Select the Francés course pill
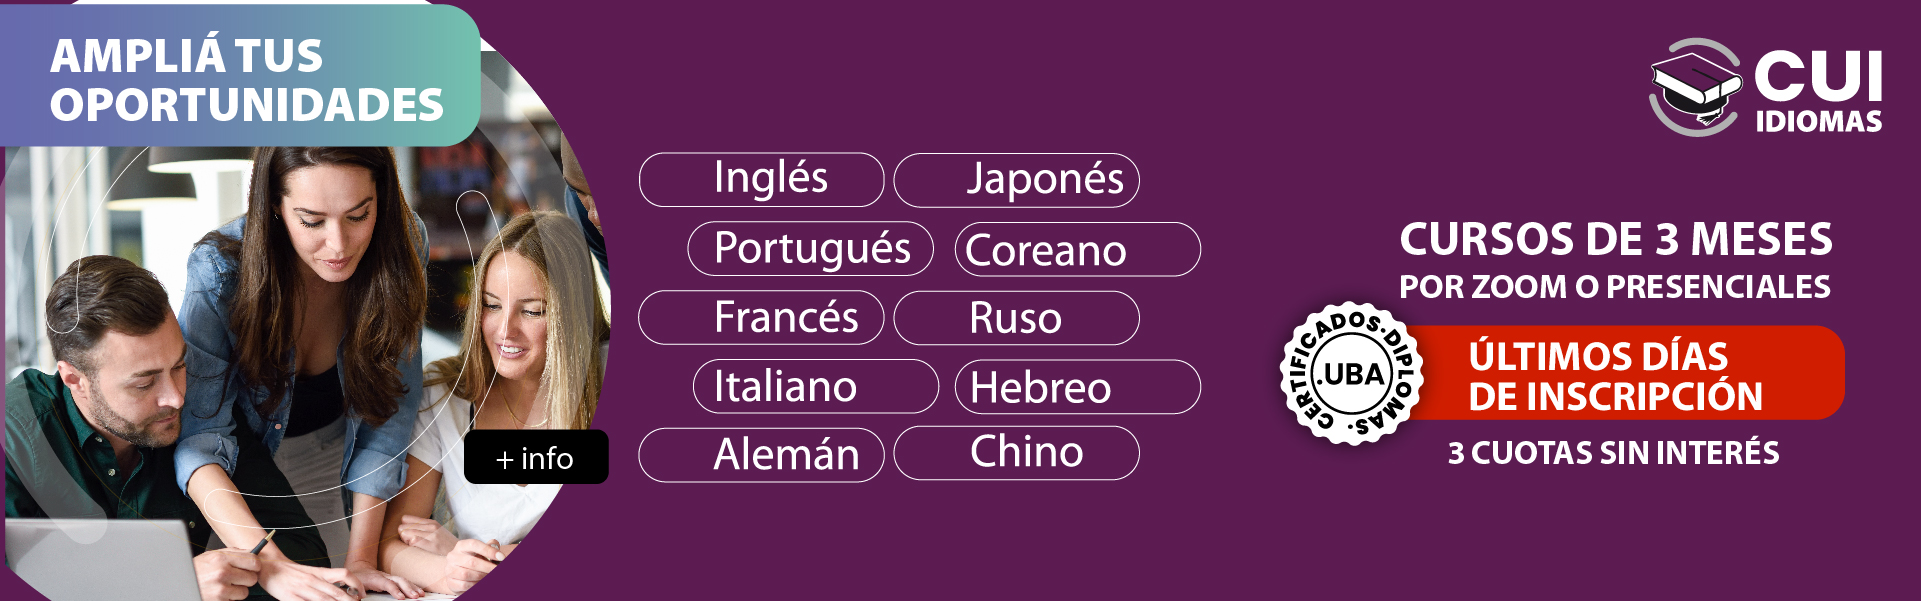 point(762,318)
